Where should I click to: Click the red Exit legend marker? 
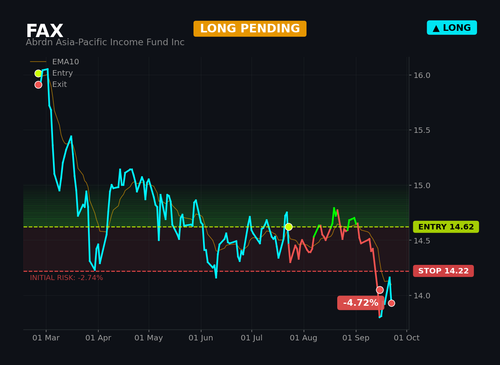[38, 85]
